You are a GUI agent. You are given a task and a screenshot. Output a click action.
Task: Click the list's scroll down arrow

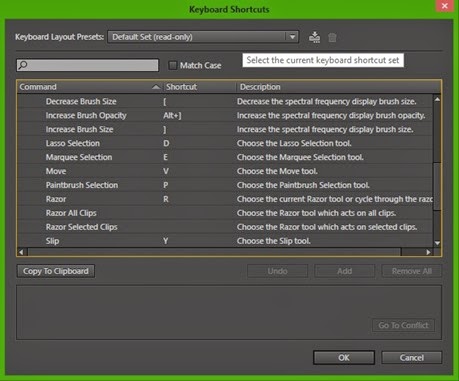pyautogui.click(x=437, y=243)
